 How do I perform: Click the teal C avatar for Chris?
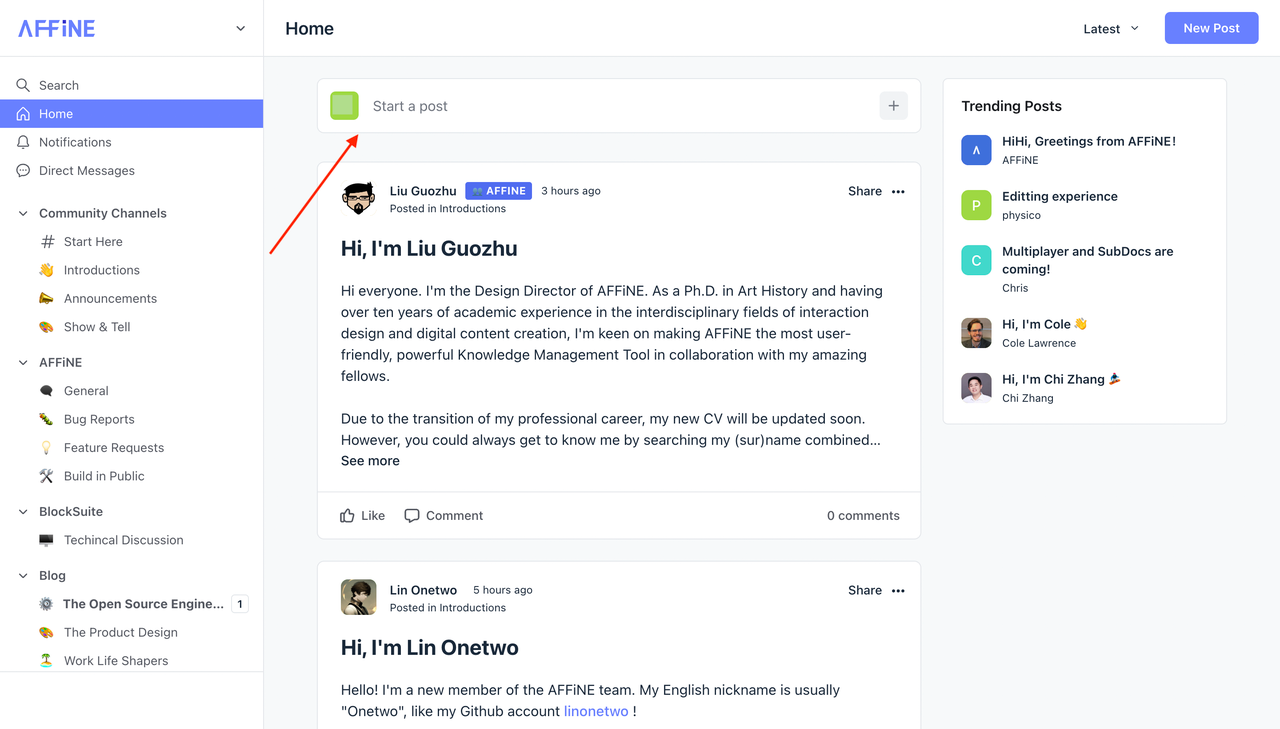(x=977, y=260)
